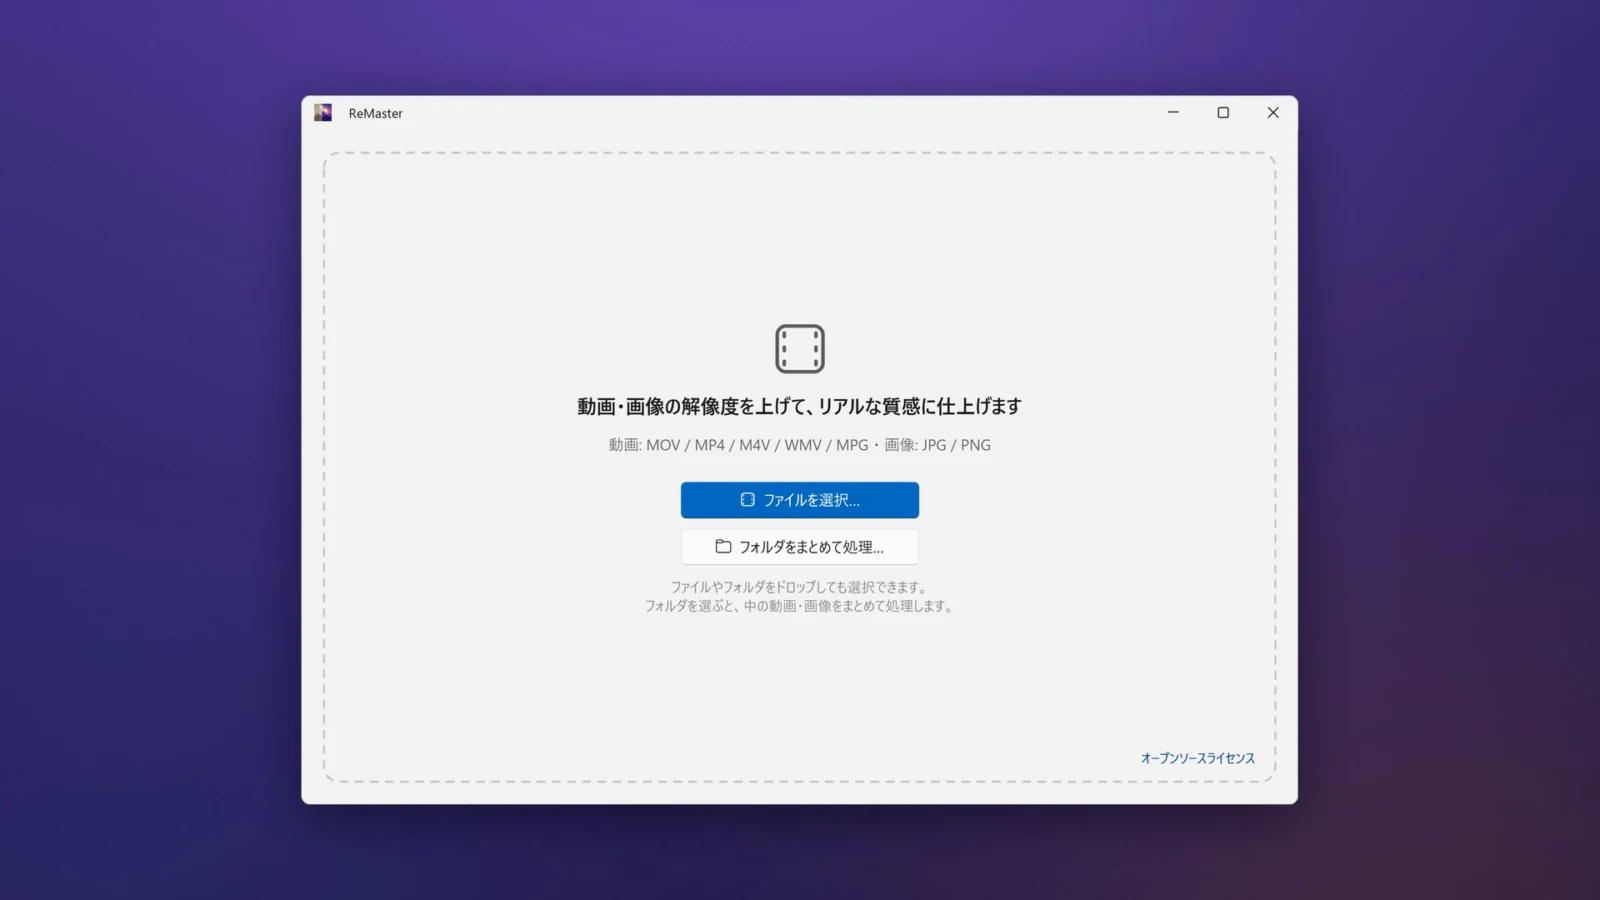Minimize the ReMaster window
This screenshot has width=1600, height=900.
click(1173, 113)
